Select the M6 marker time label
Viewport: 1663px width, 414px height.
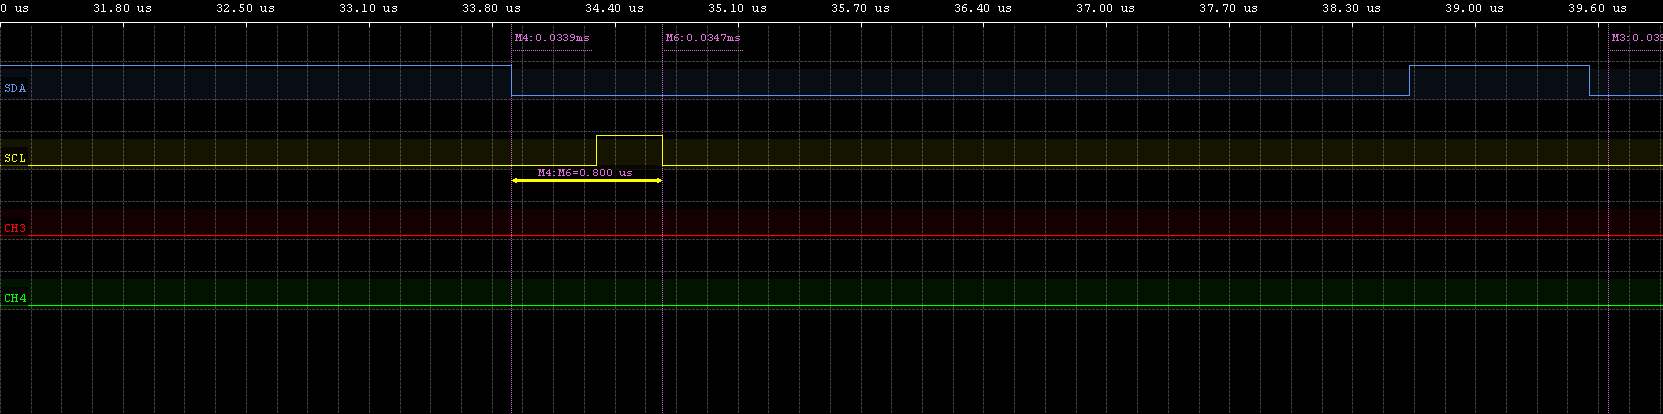pyautogui.click(x=703, y=38)
